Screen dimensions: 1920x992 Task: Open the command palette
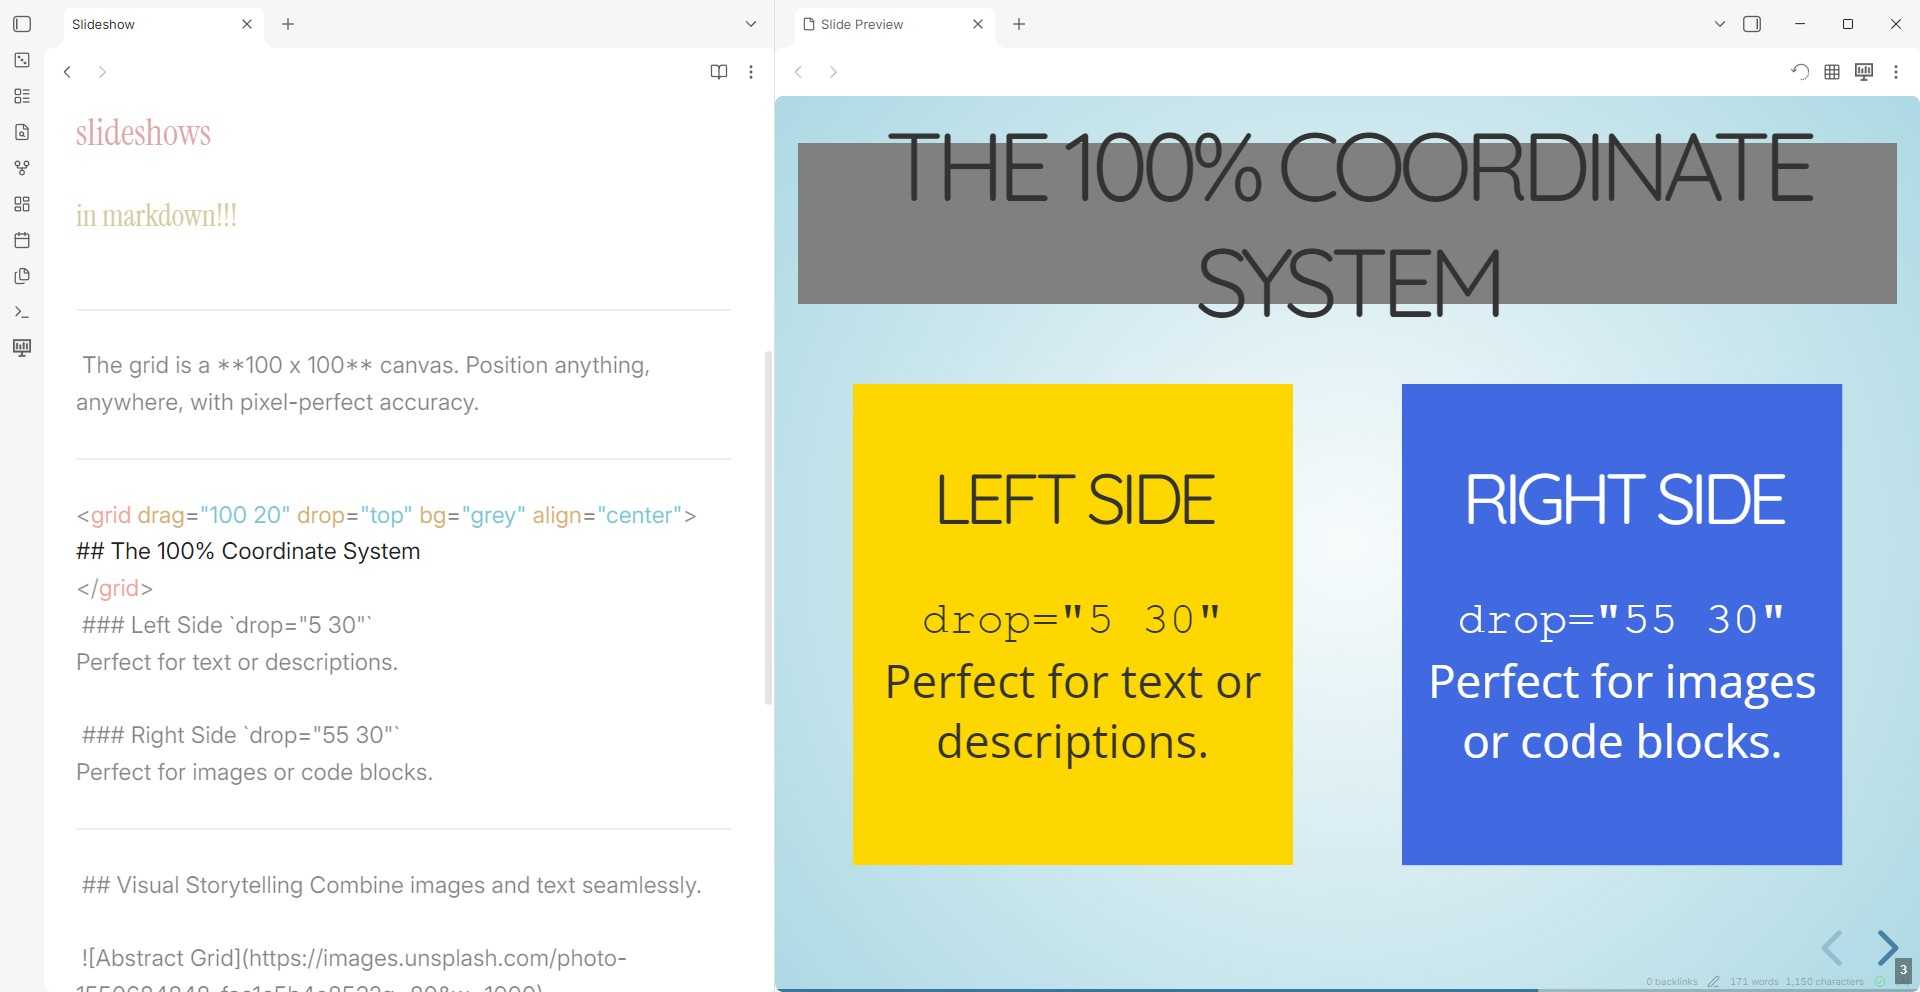tap(22, 312)
